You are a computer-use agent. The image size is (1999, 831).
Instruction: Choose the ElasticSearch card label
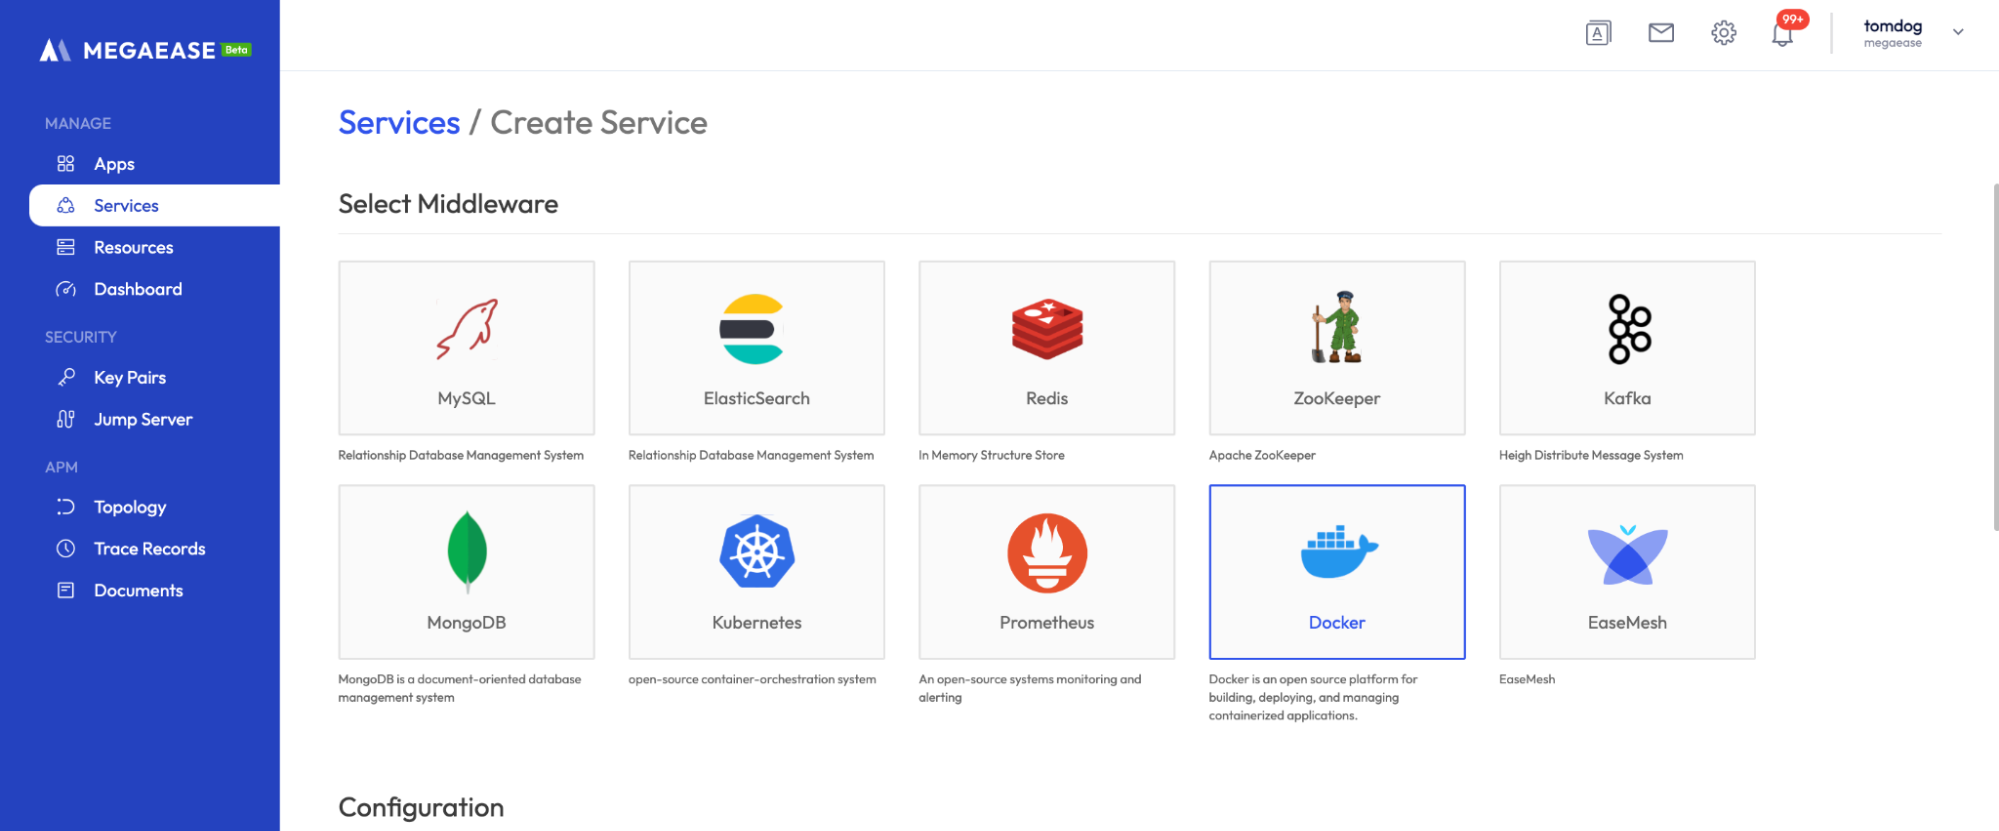(x=757, y=398)
